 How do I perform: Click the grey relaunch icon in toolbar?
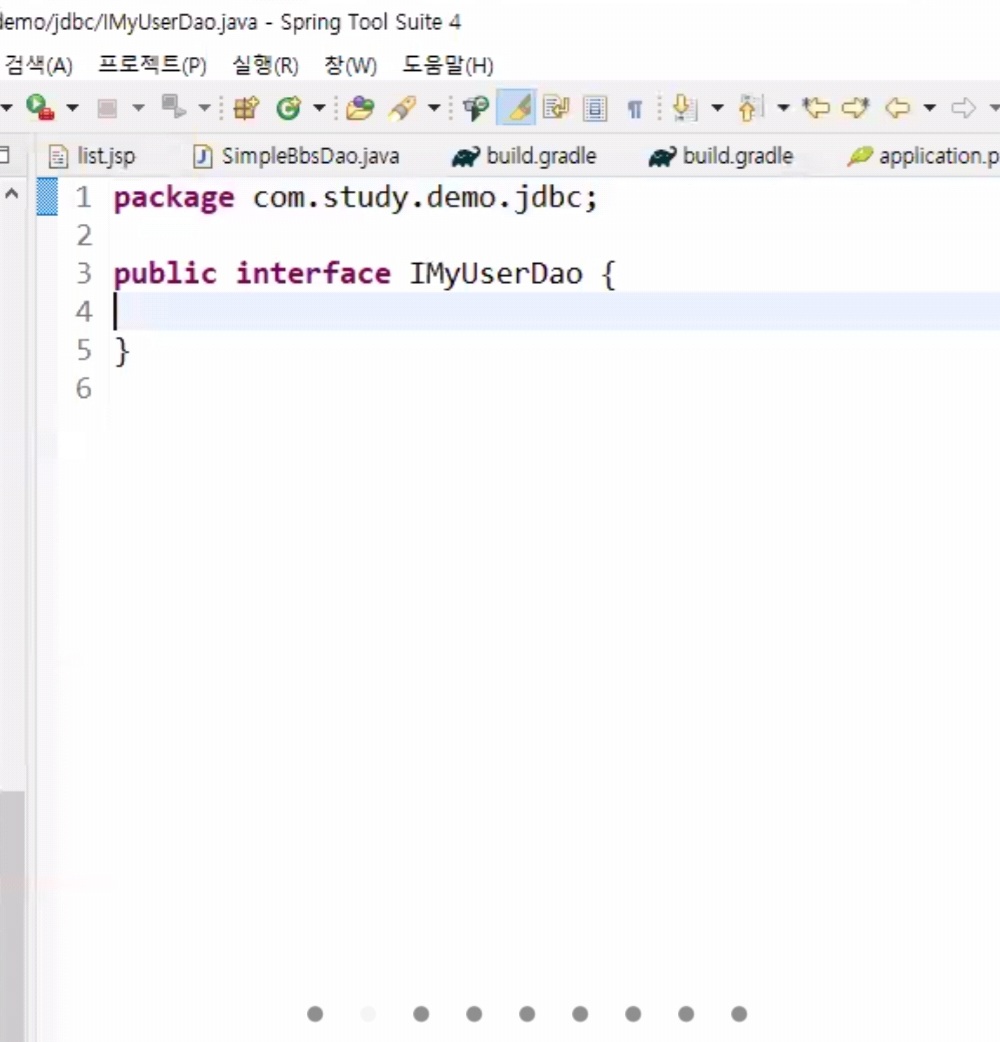pyautogui.click(x=174, y=107)
